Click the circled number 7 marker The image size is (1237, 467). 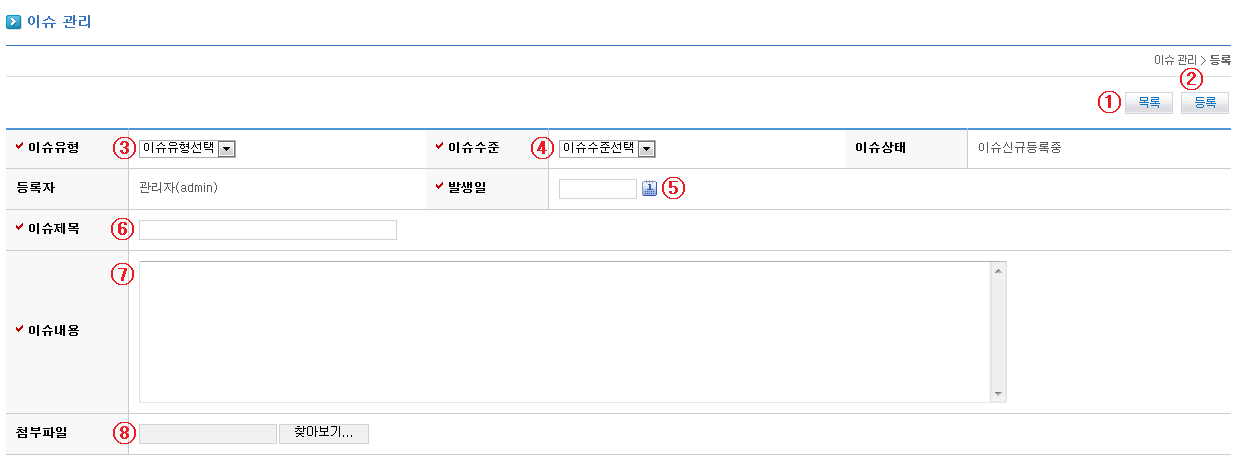click(x=121, y=274)
